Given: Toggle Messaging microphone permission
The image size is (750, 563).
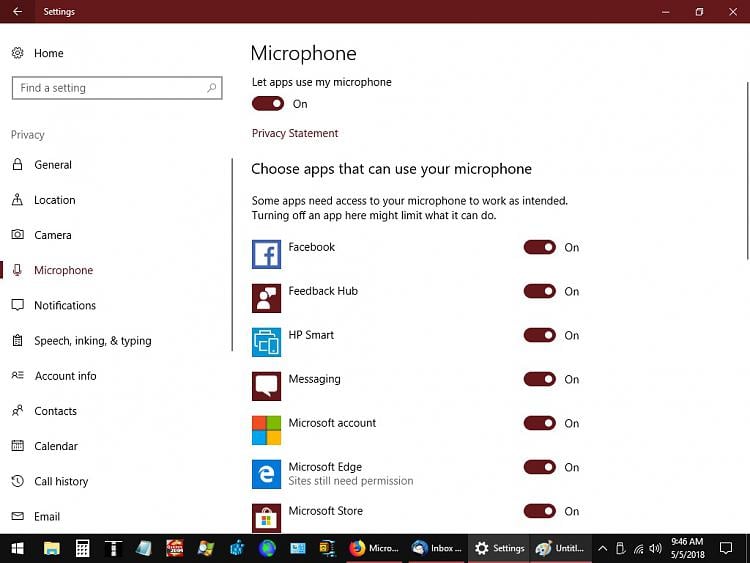Looking at the screenshot, I should click(540, 379).
